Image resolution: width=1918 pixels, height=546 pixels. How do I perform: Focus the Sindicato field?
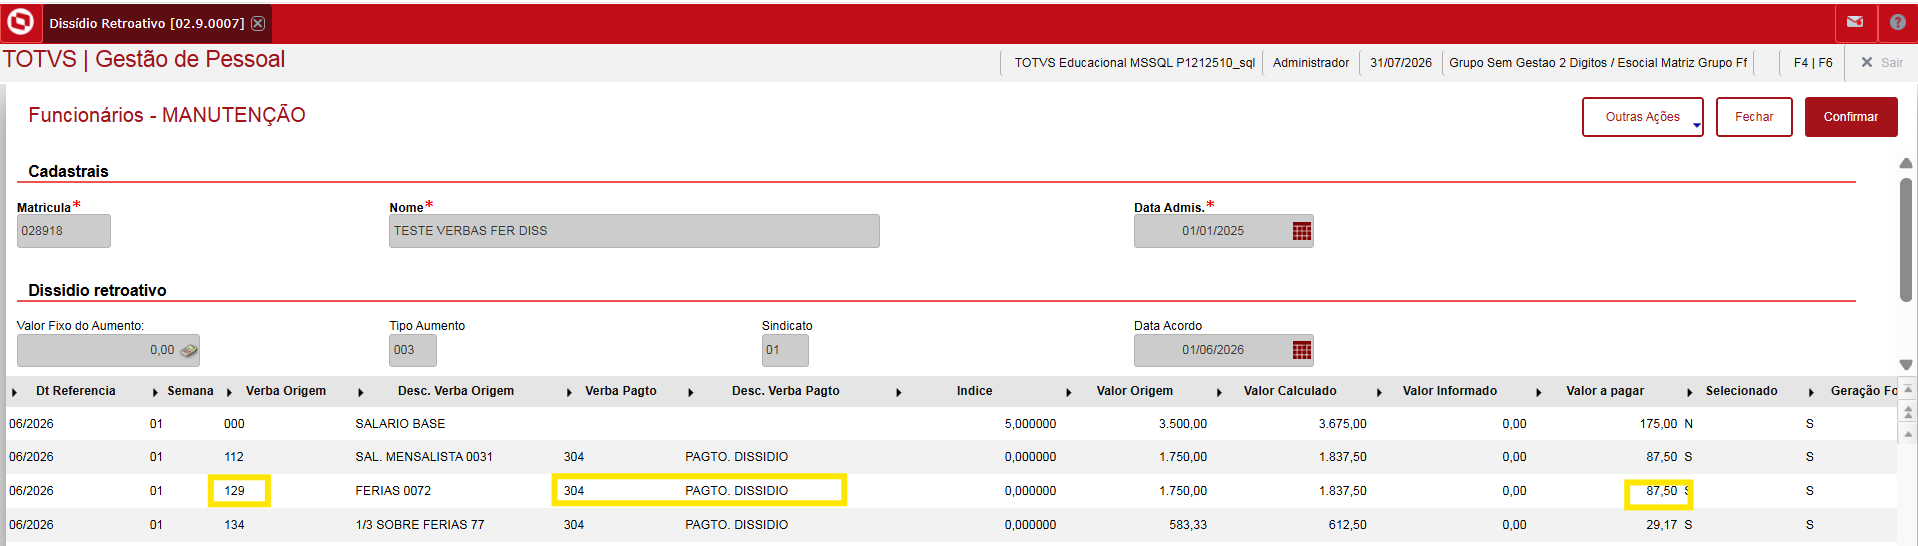pyautogui.click(x=785, y=350)
